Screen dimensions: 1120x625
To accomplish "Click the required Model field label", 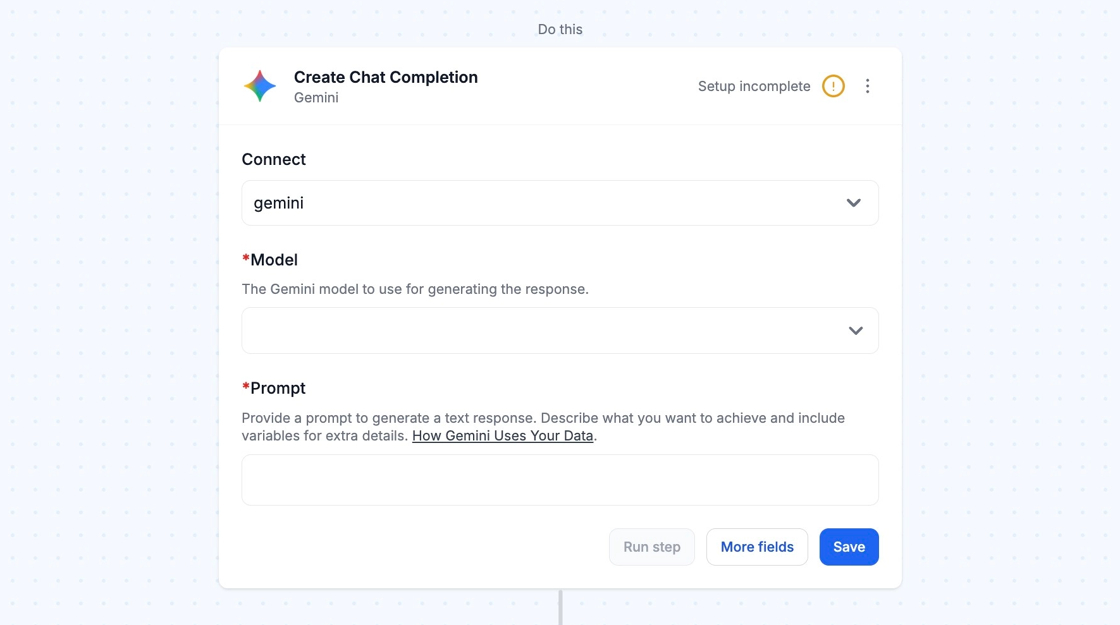I will tap(273, 260).
